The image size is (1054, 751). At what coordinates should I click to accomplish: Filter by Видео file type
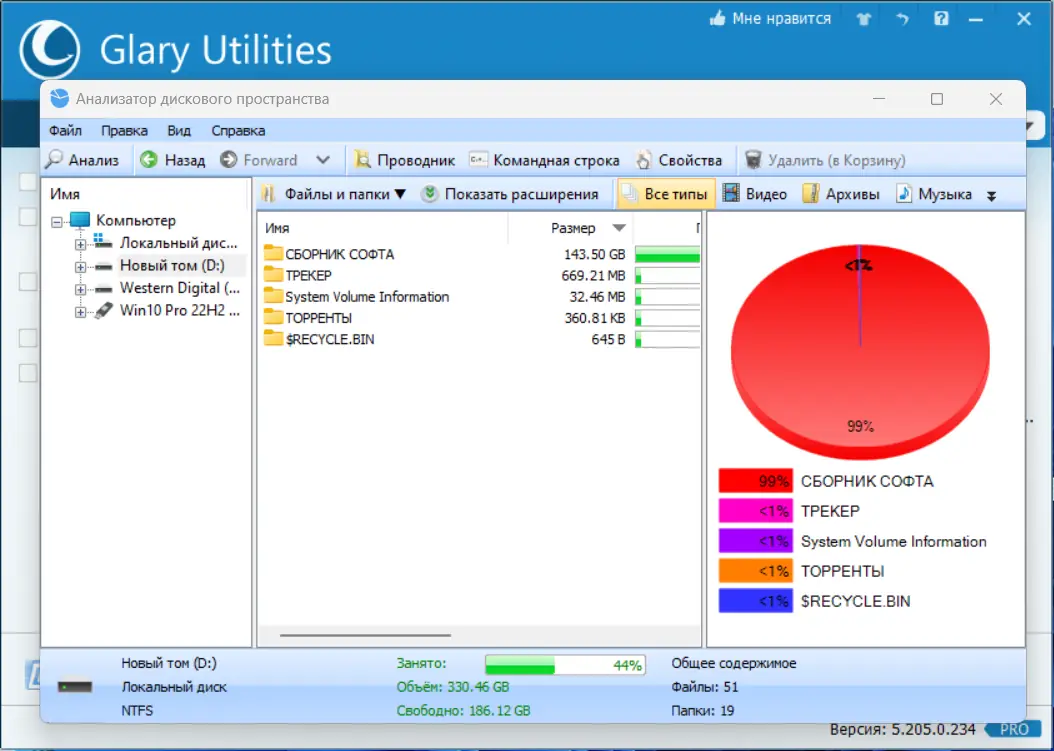tap(755, 194)
